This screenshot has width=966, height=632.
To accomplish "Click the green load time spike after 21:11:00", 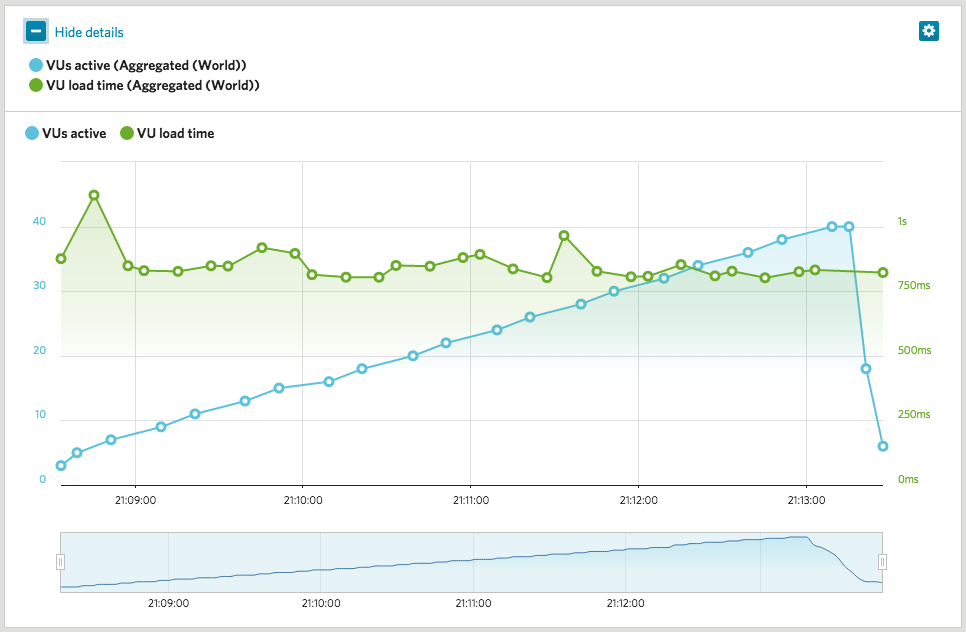I will click(x=564, y=236).
